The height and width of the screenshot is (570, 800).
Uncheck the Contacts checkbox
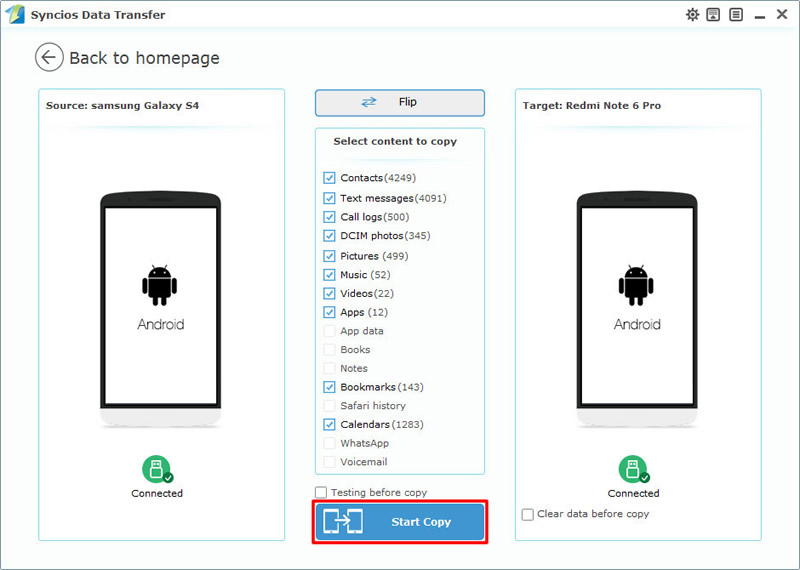click(x=329, y=178)
